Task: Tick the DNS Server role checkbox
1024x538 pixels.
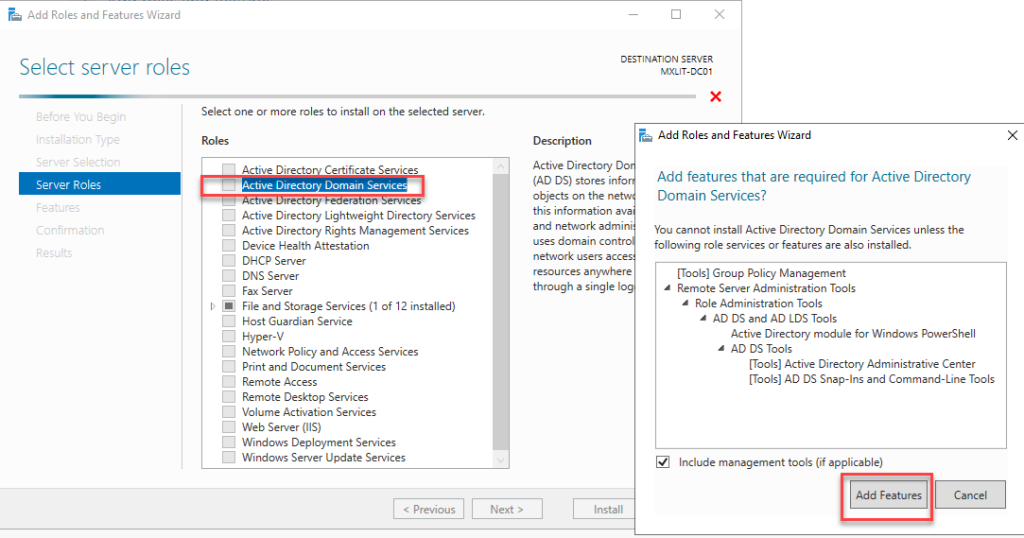Action: coord(229,276)
